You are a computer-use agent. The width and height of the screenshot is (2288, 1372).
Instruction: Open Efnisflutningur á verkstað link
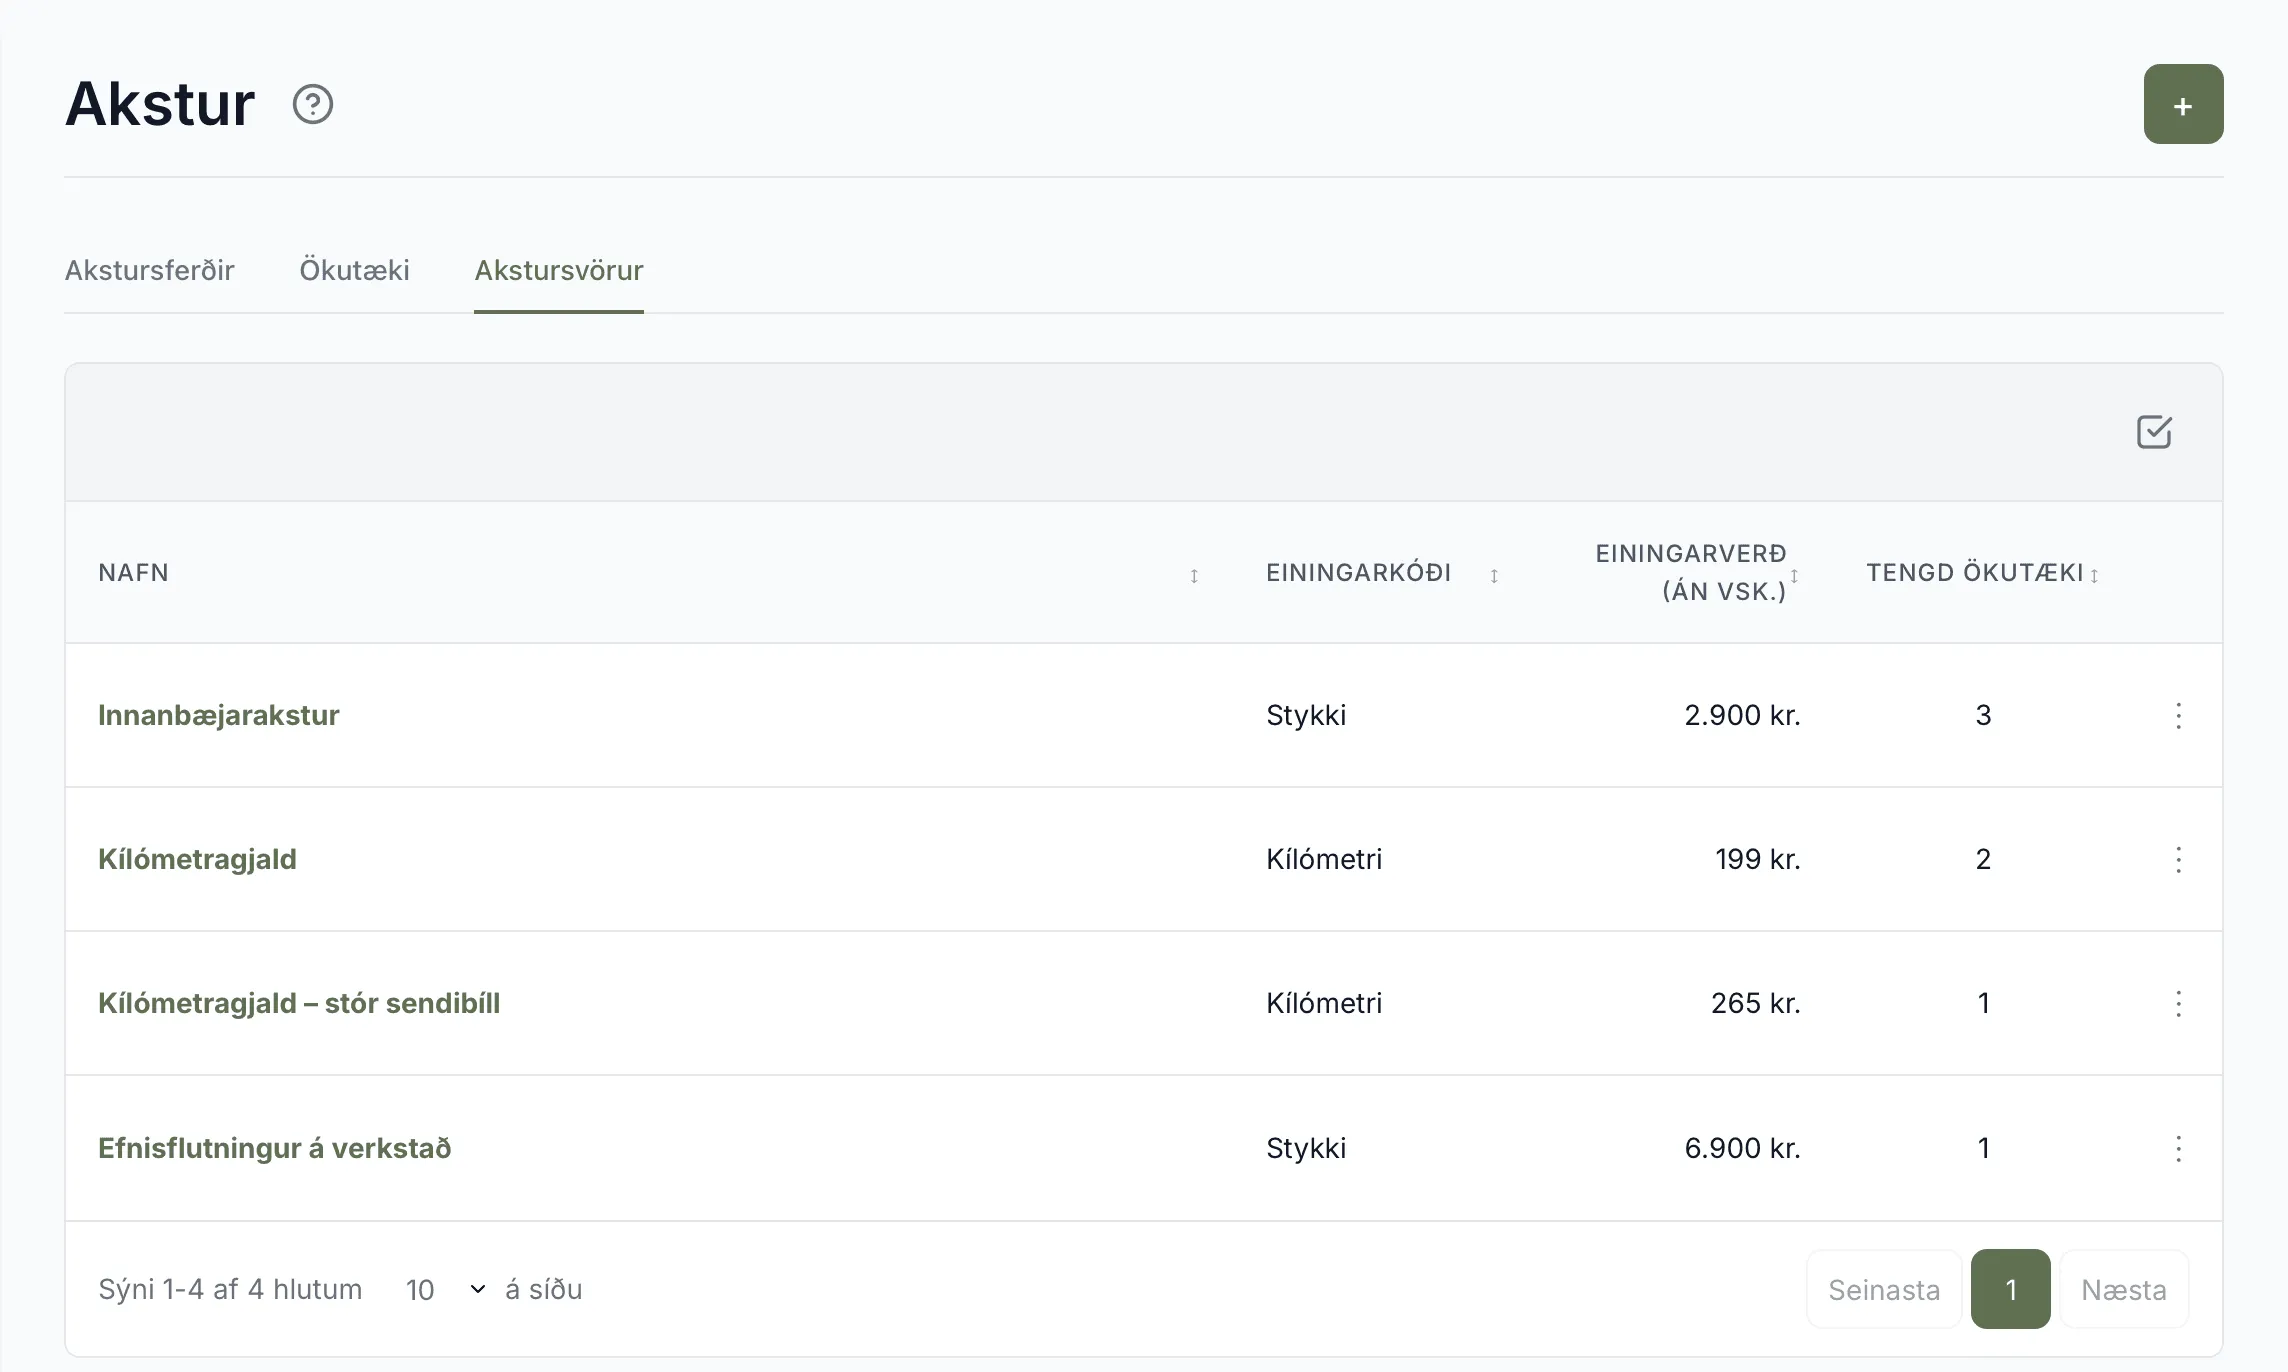point(274,1148)
